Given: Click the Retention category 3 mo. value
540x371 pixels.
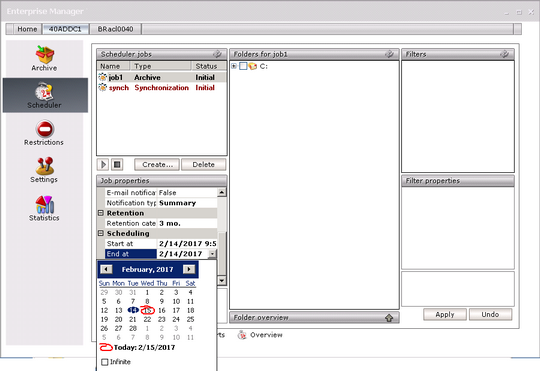Looking at the screenshot, I should click(187, 223).
